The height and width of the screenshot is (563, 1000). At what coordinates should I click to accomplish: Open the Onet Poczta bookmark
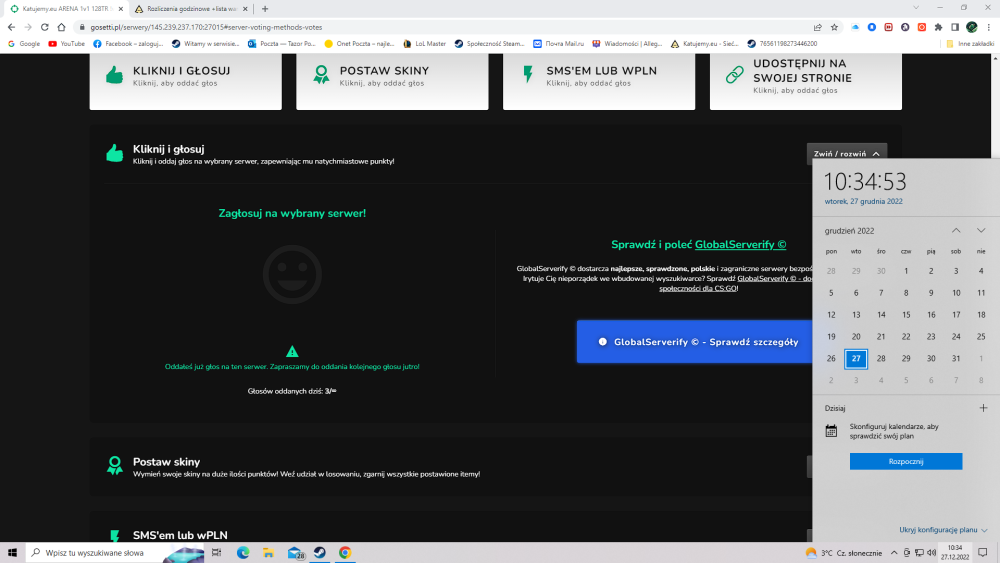(359, 44)
